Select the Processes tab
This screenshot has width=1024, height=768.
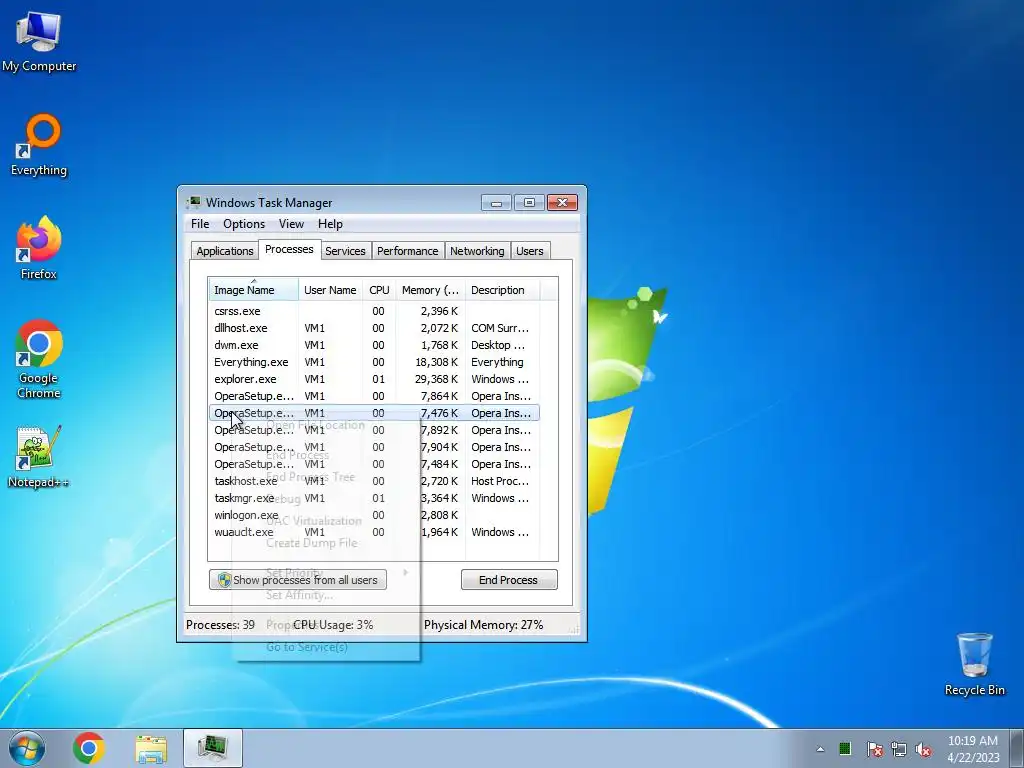289,249
